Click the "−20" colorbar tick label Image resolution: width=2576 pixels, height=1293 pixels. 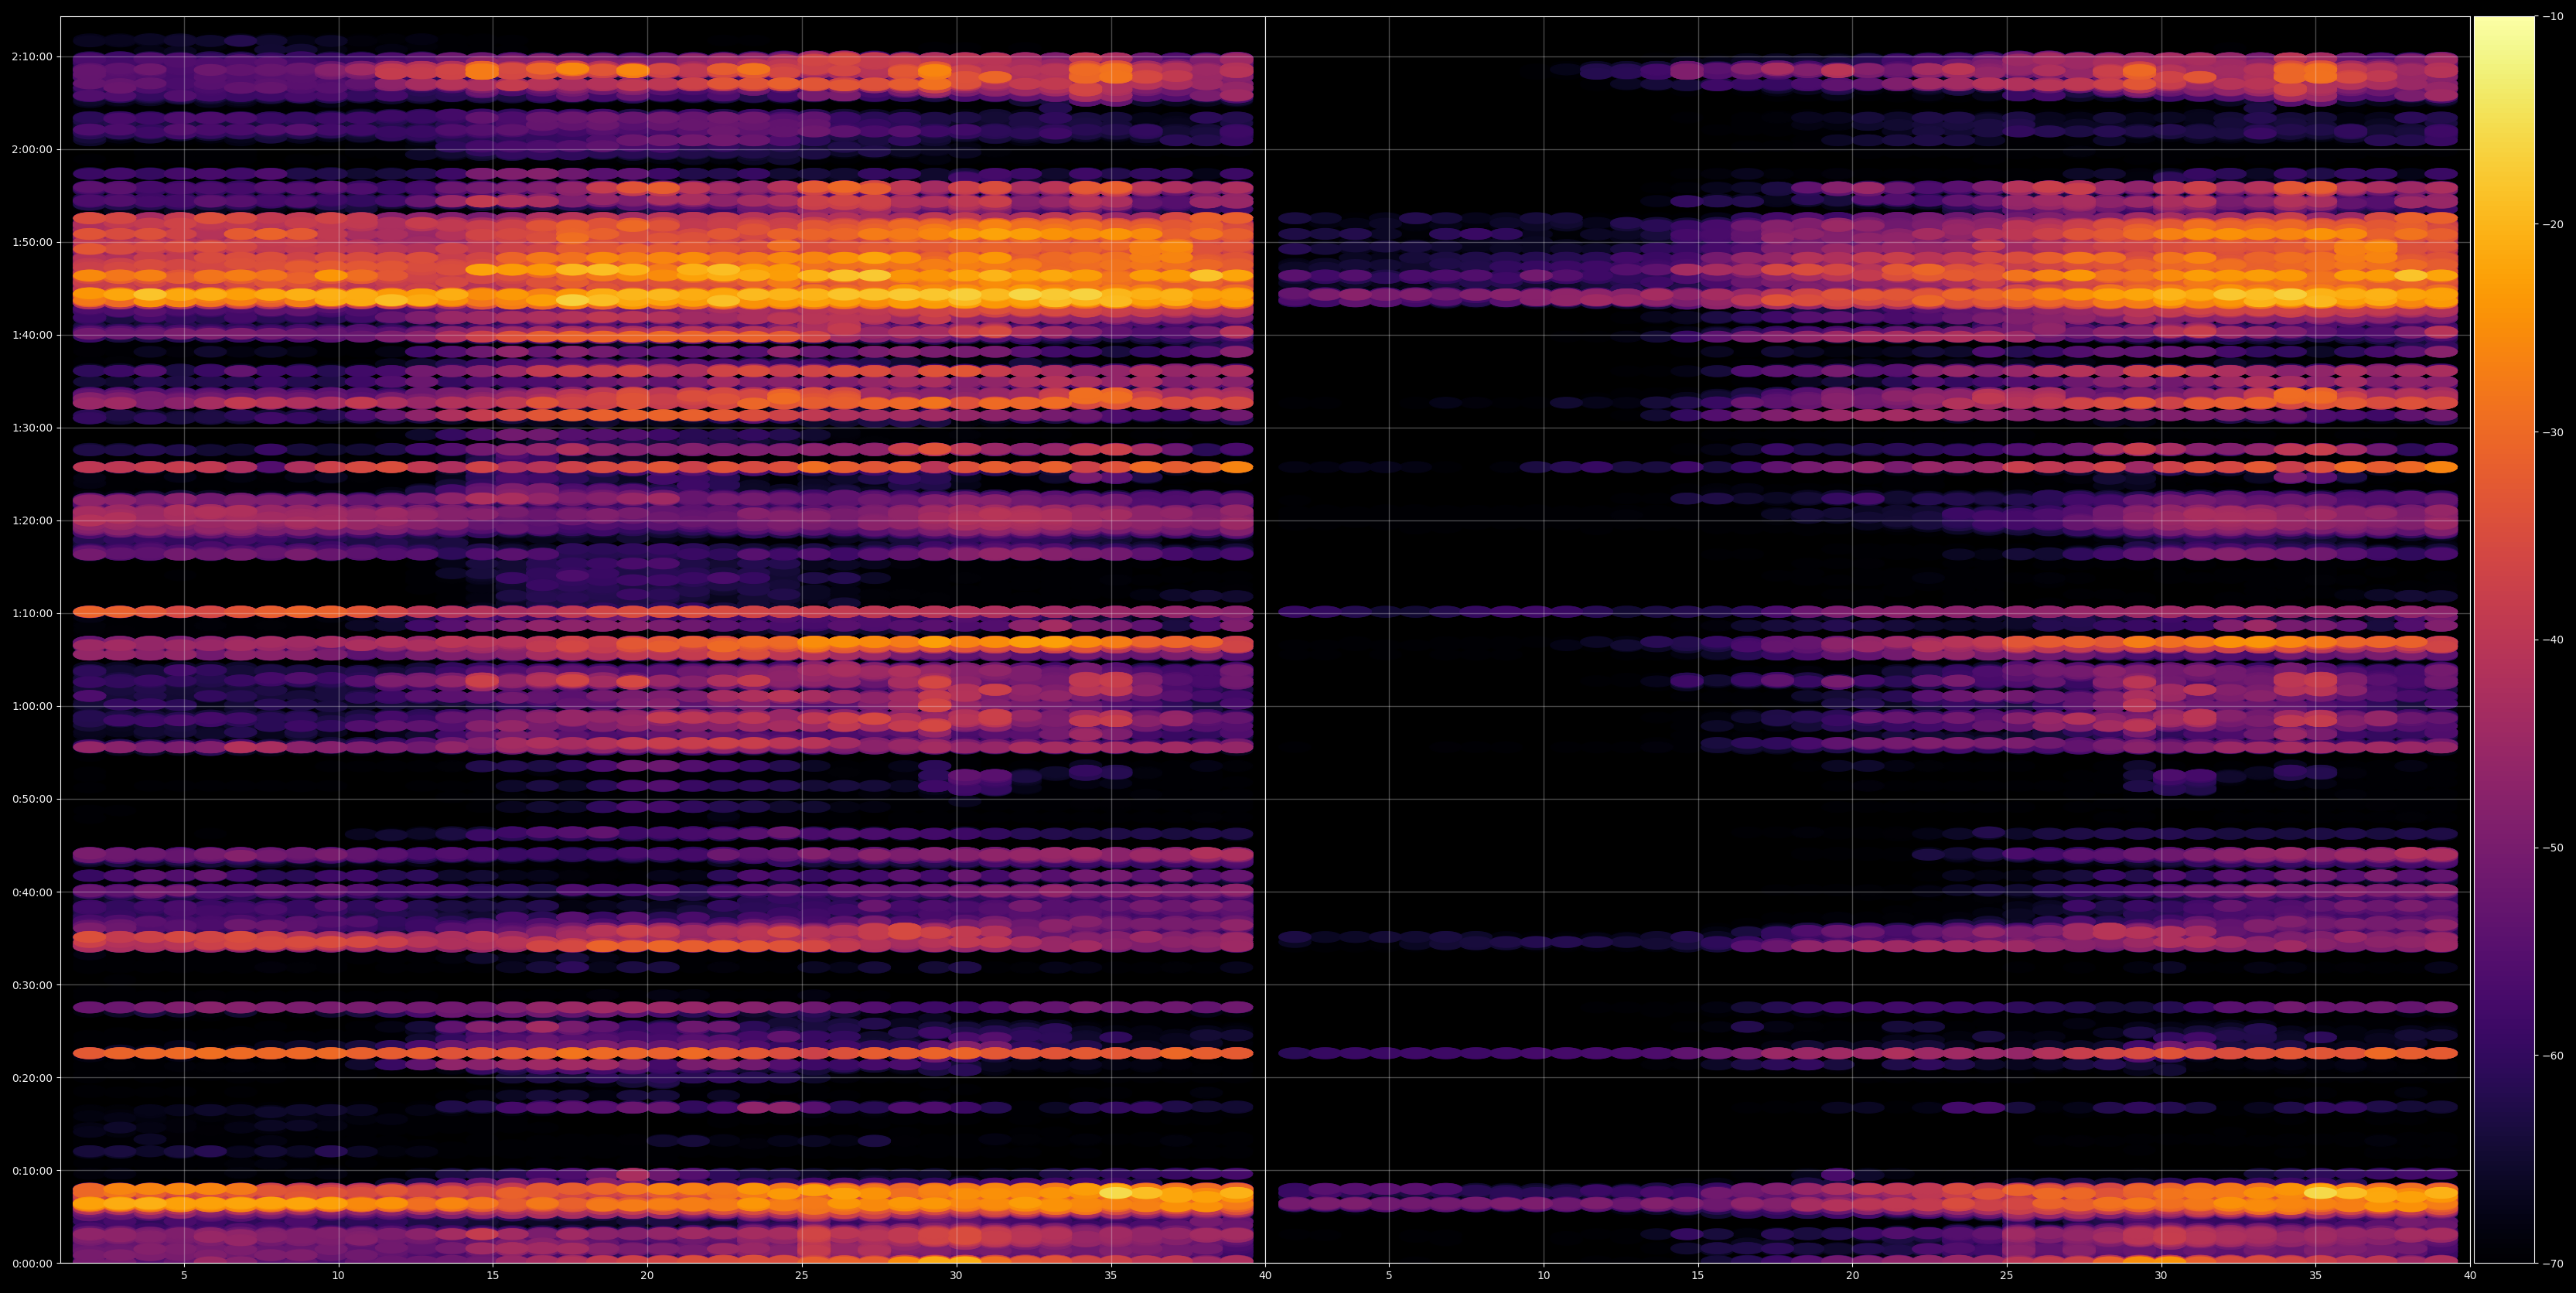click(2552, 224)
